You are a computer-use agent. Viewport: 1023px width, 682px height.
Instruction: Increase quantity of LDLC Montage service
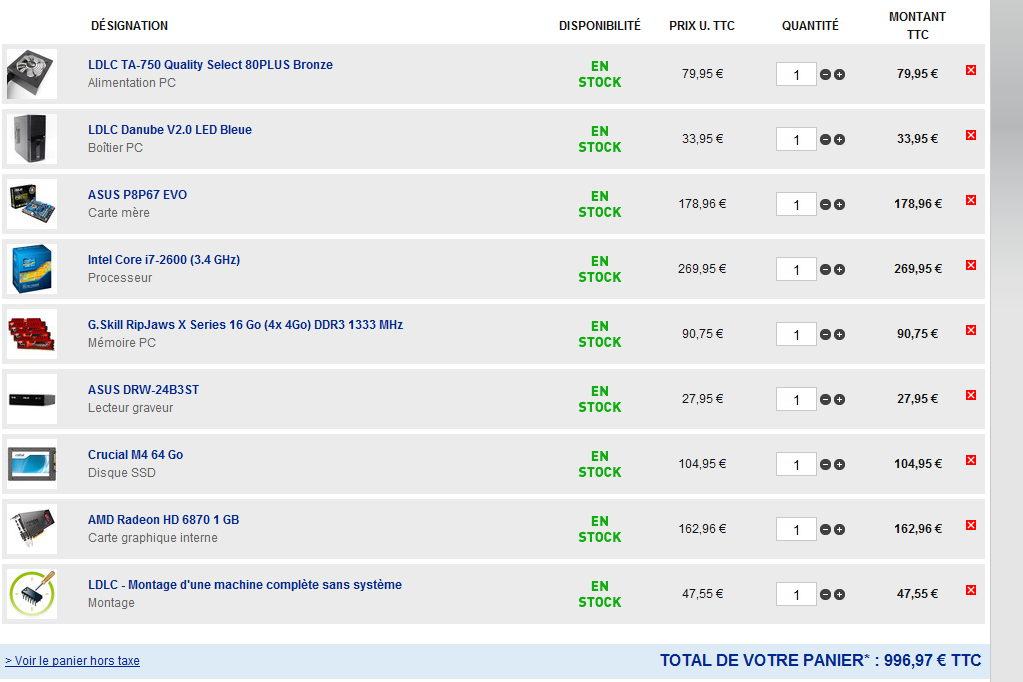point(840,595)
